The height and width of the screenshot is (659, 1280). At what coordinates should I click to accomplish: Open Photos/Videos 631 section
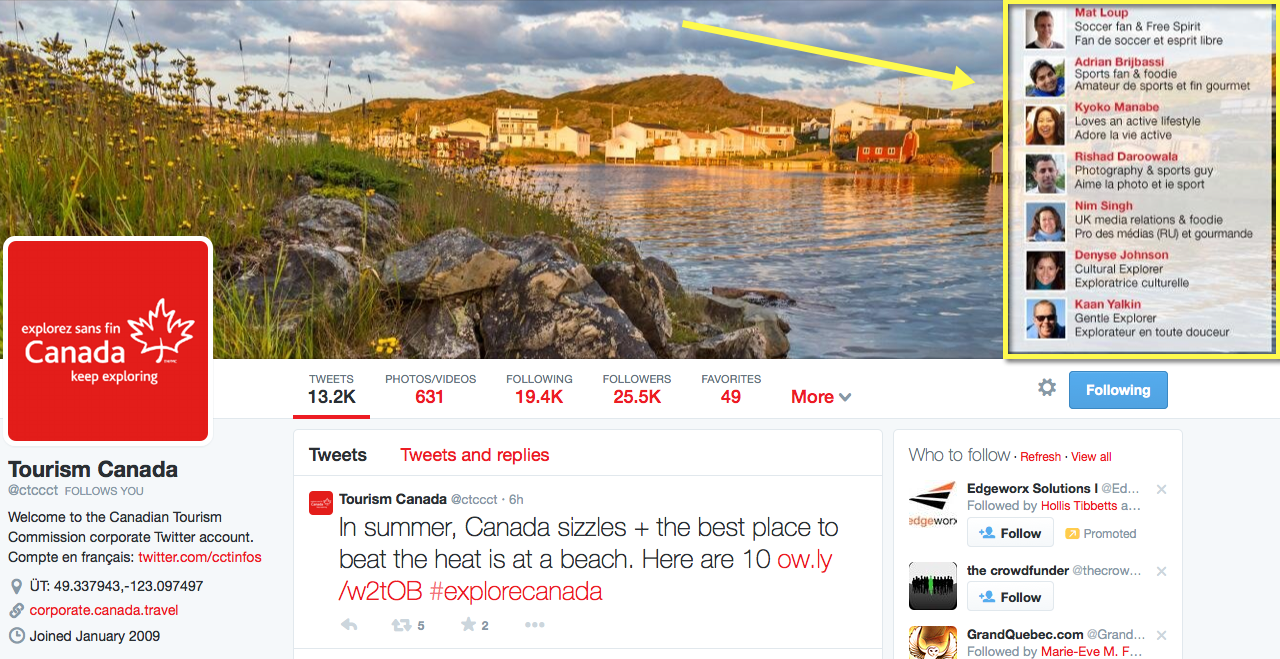pos(430,389)
